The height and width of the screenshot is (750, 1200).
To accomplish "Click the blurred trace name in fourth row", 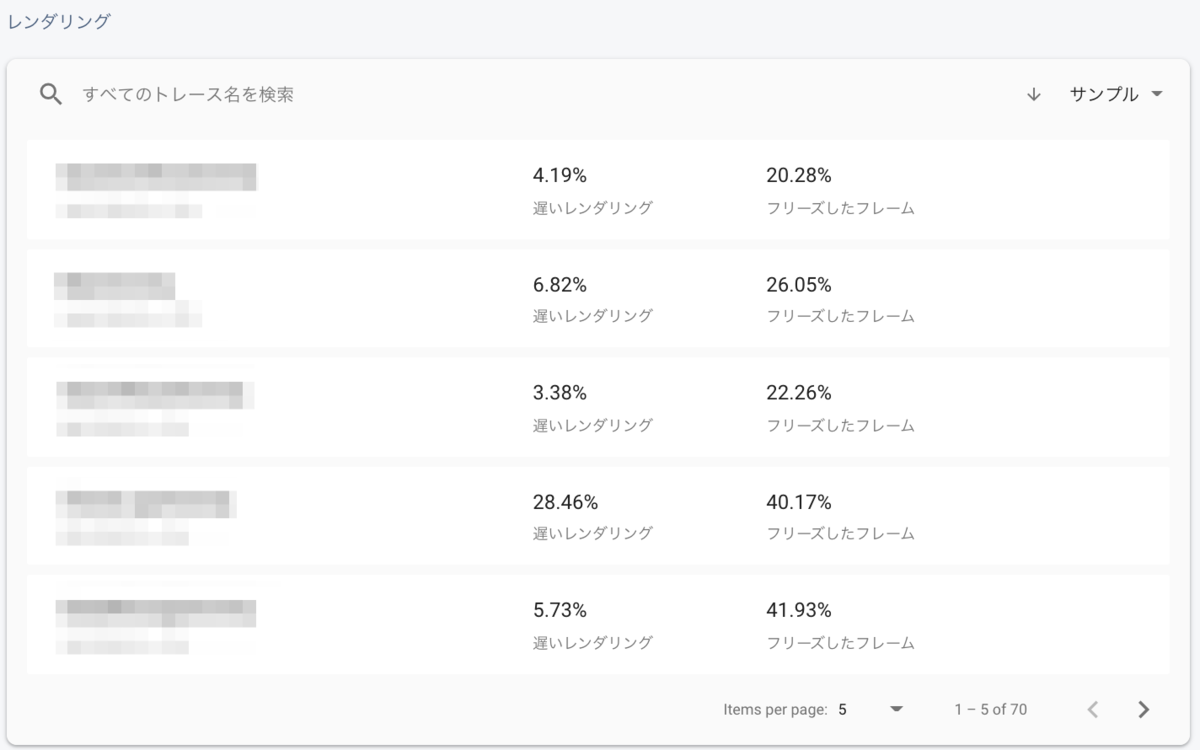I will [x=146, y=502].
